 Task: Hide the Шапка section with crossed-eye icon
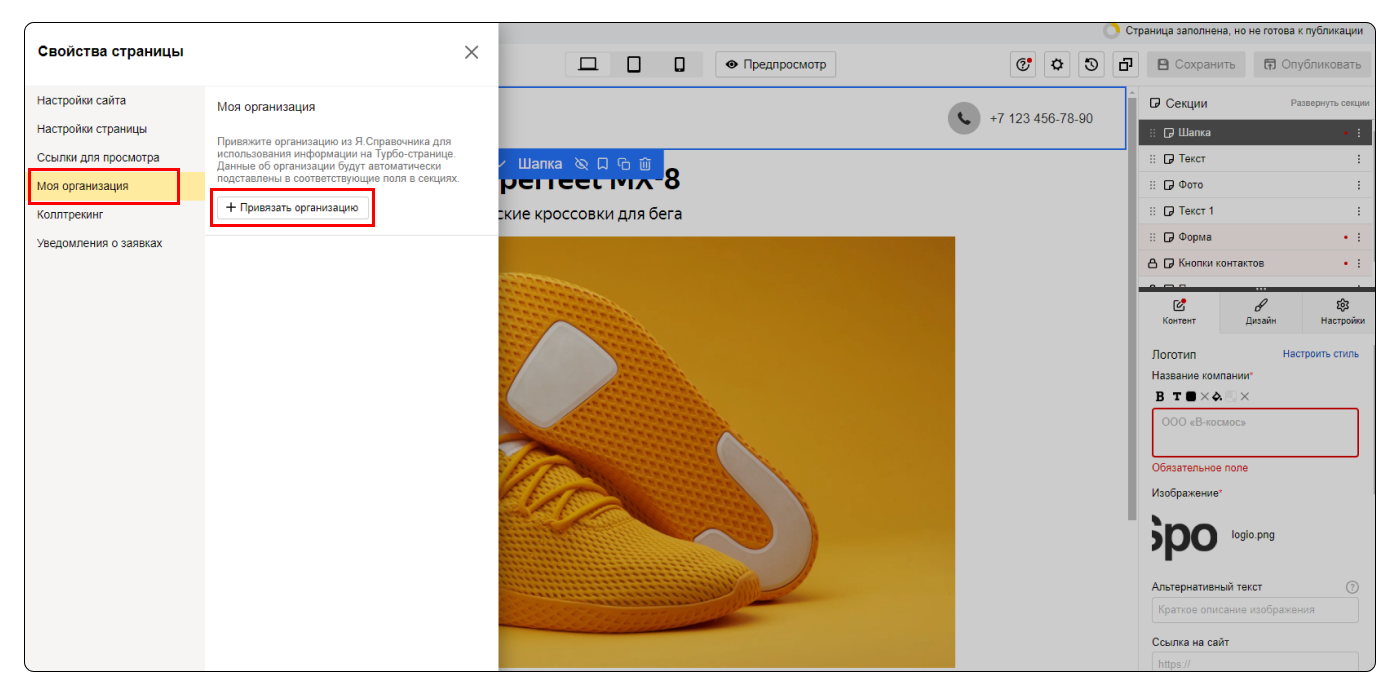pyautogui.click(x=582, y=164)
